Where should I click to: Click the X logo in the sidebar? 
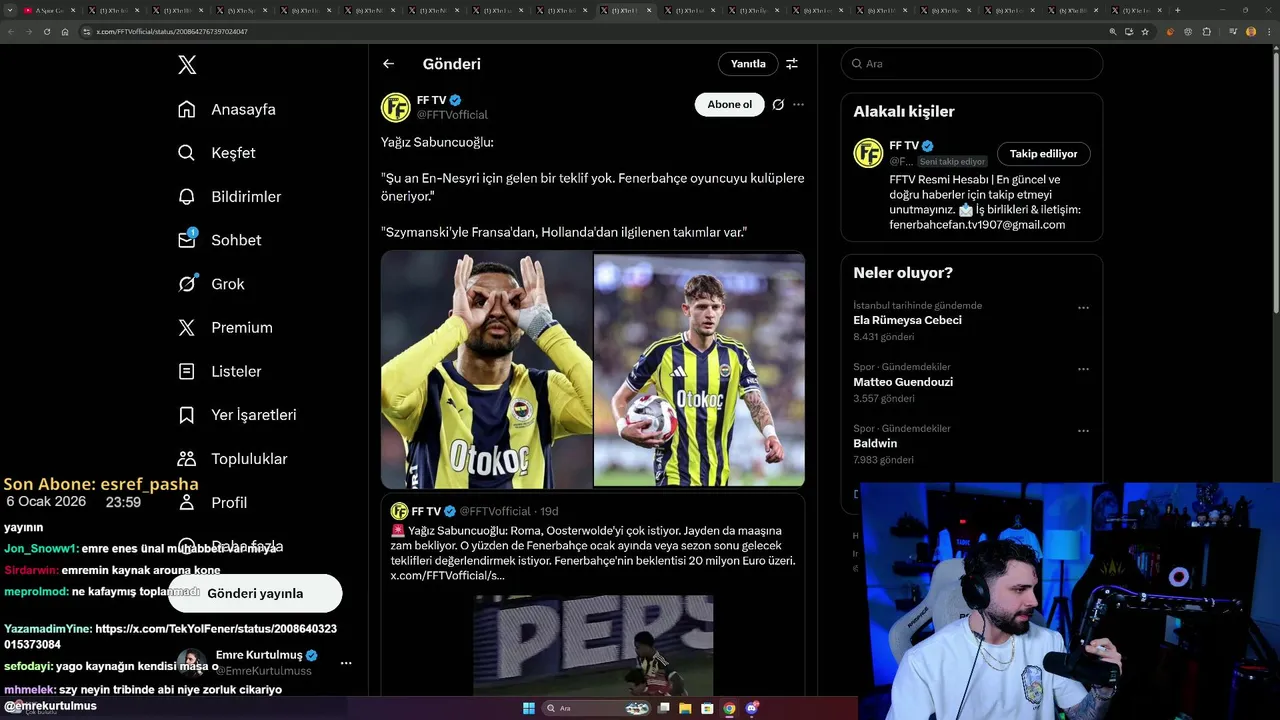pos(187,65)
